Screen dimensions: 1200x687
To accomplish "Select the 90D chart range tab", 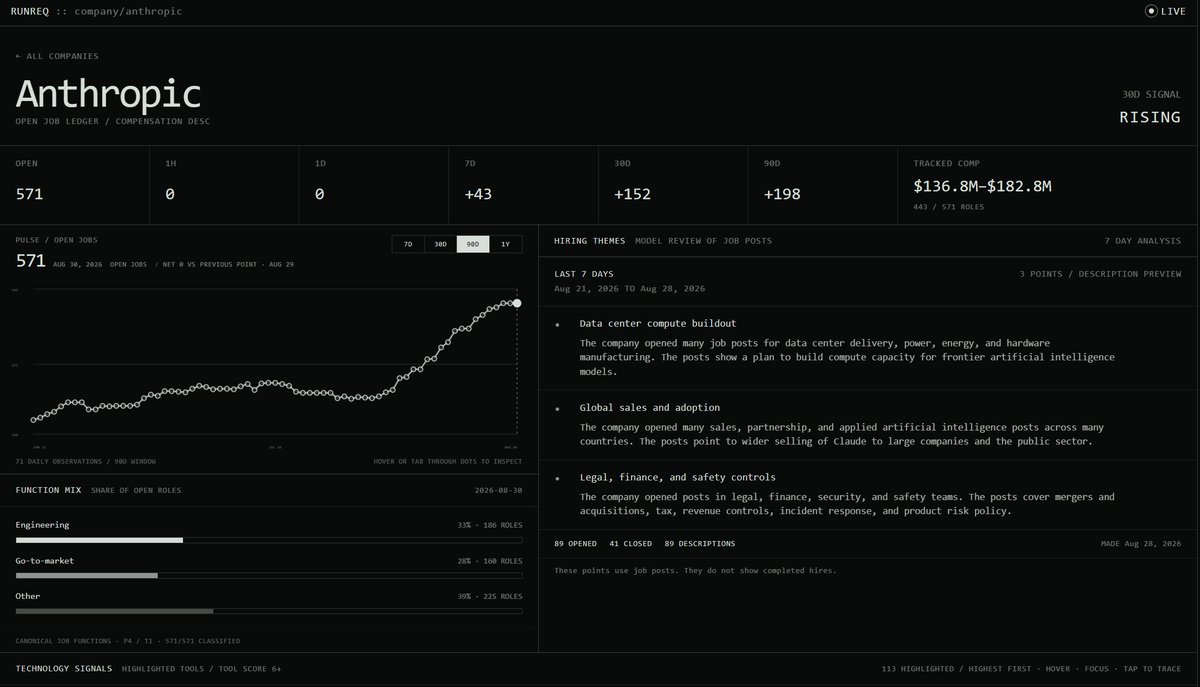I will [473, 244].
